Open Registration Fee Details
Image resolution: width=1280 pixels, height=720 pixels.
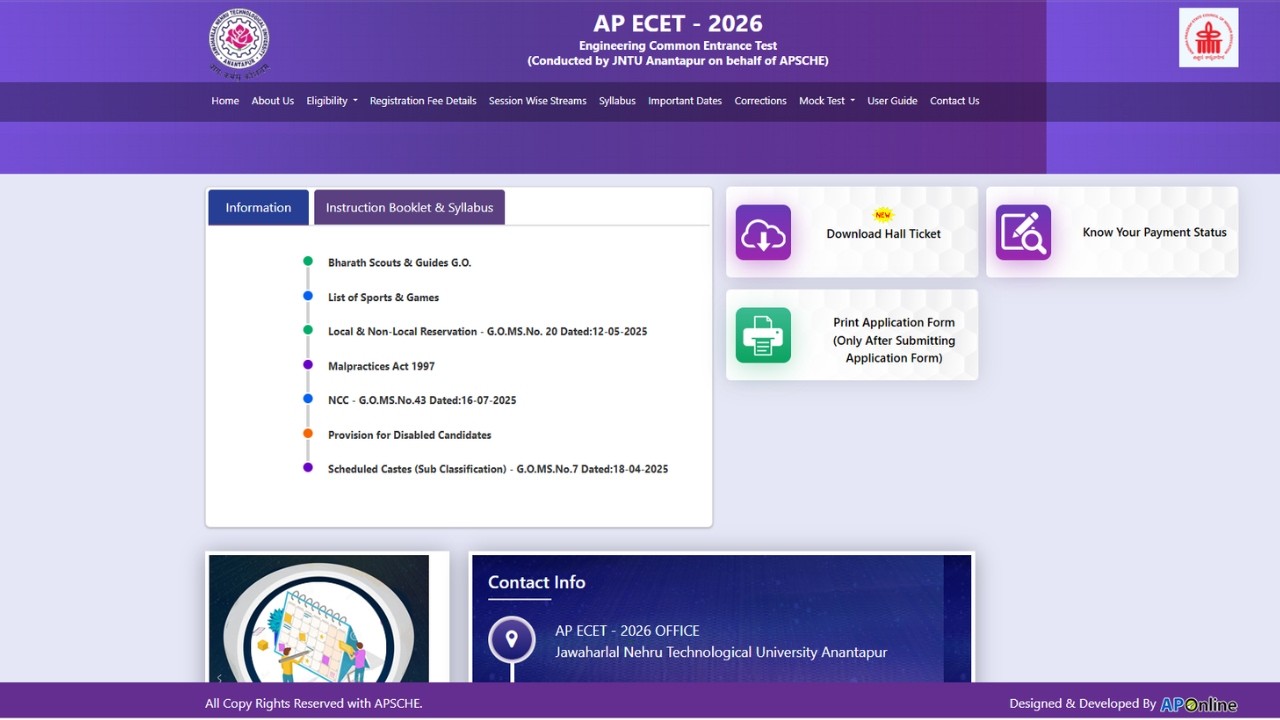tap(423, 101)
